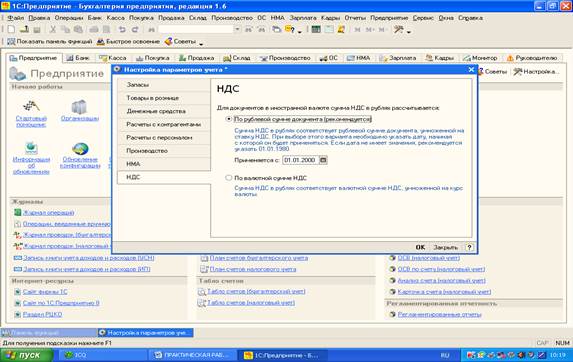Image resolution: width=573 pixels, height=362 pixels.
Task: Open the Зарплата menu
Action: pos(303,18)
